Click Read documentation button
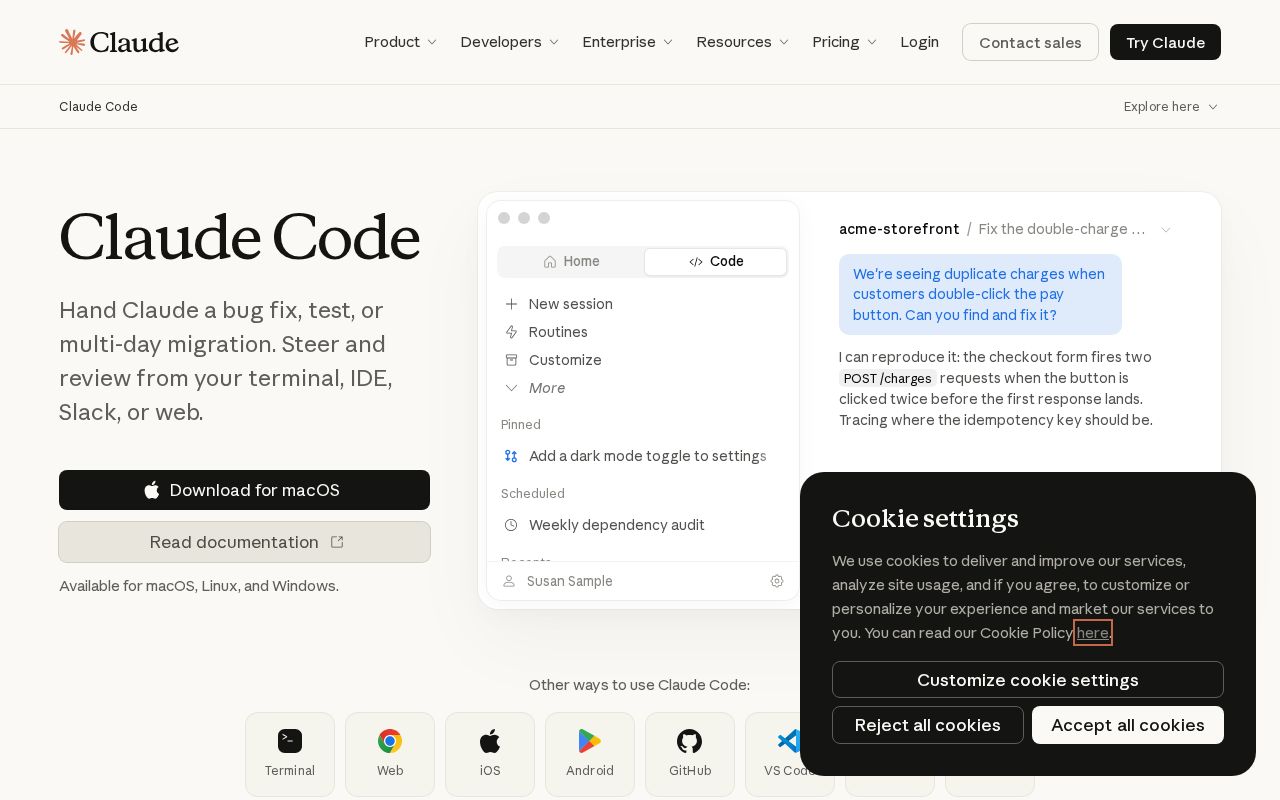Screen dimensions: 1280x800 tap(244, 542)
